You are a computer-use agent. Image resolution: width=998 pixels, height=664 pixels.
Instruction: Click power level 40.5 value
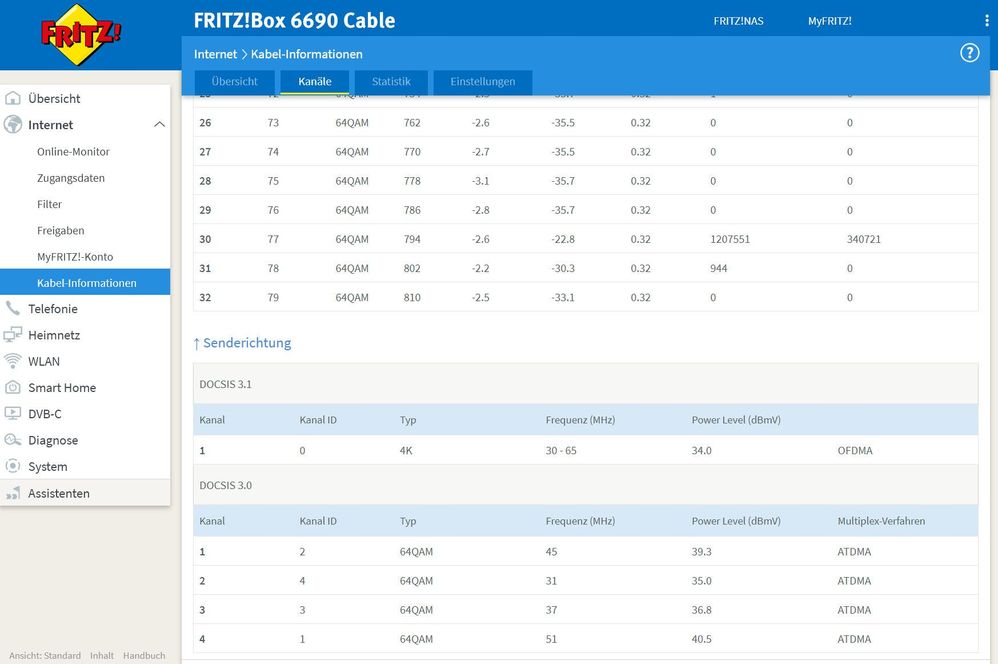coord(701,639)
